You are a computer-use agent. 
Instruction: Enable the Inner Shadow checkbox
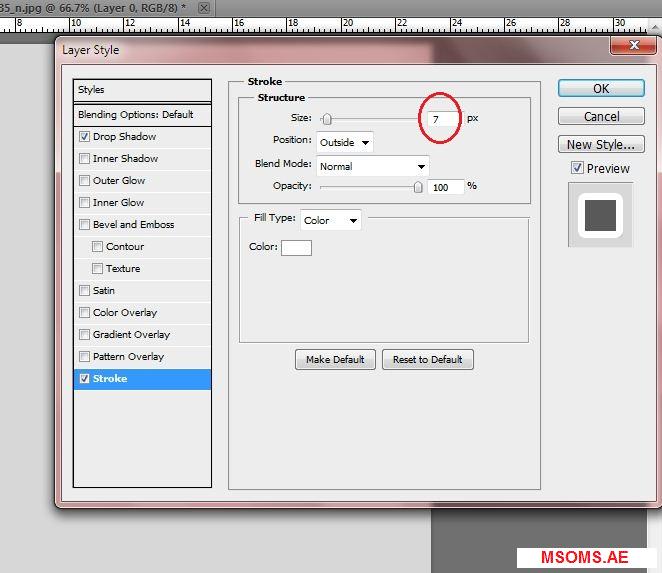point(85,159)
